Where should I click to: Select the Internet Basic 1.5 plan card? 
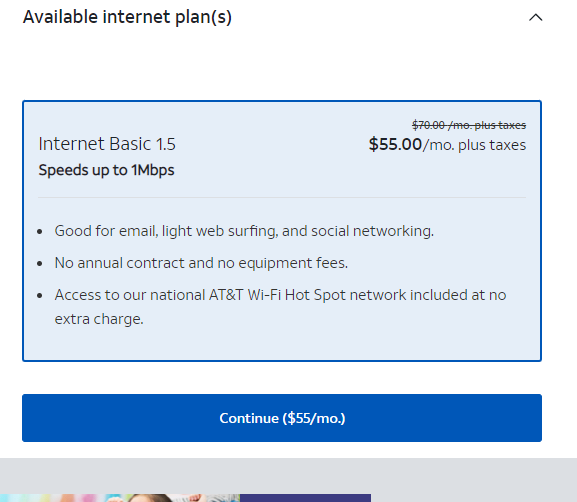pos(282,231)
